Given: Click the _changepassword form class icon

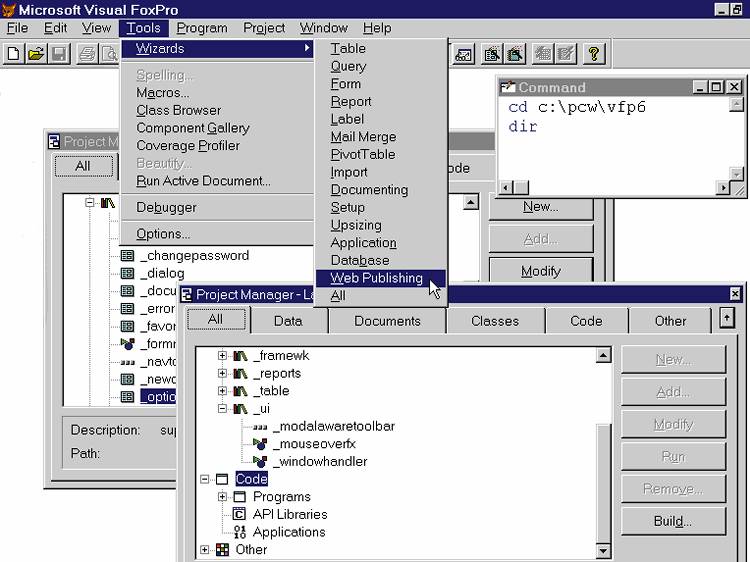Looking at the screenshot, I should 127,256.
